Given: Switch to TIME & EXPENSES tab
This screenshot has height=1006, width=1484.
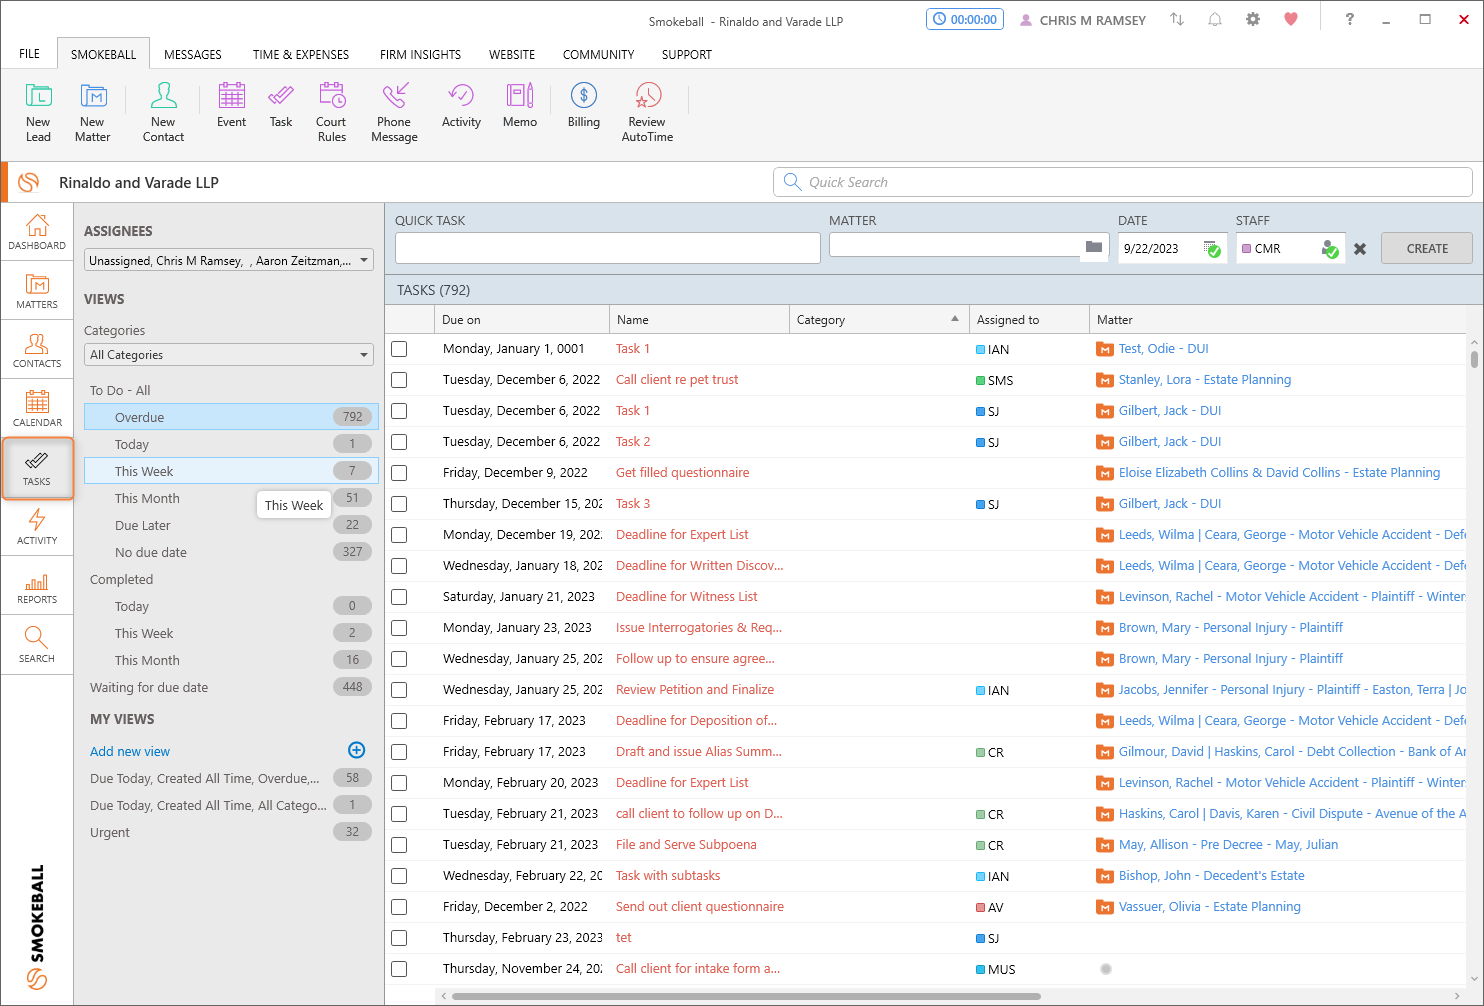Looking at the screenshot, I should [301, 54].
